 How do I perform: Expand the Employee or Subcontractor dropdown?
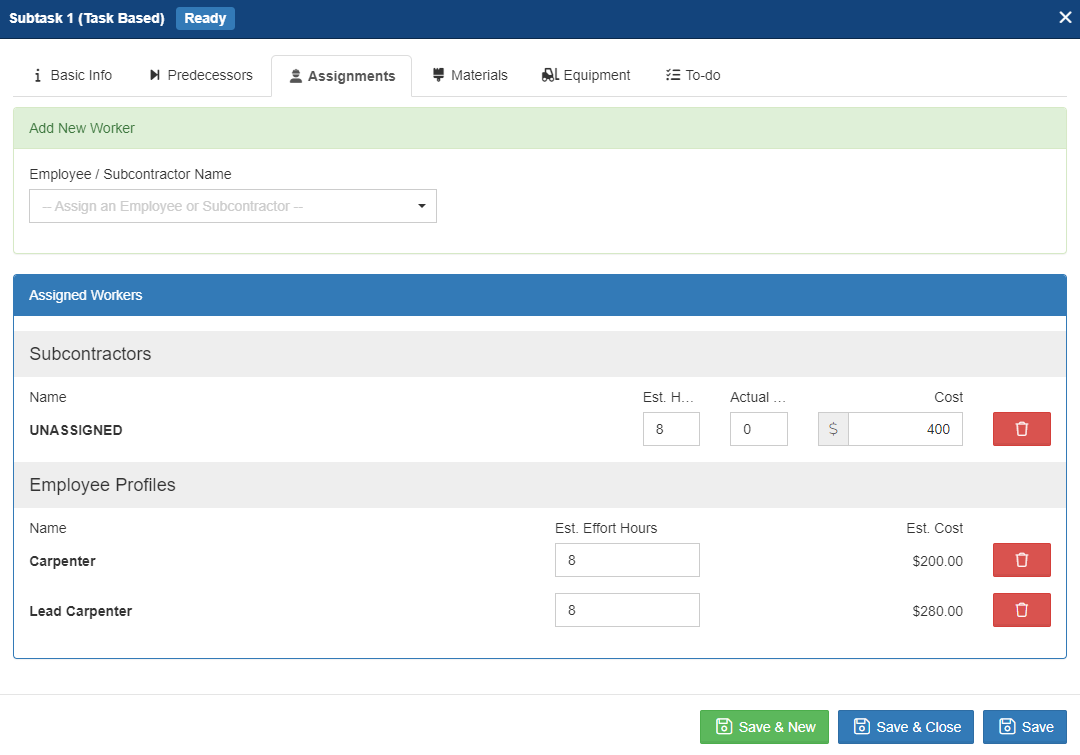click(233, 206)
